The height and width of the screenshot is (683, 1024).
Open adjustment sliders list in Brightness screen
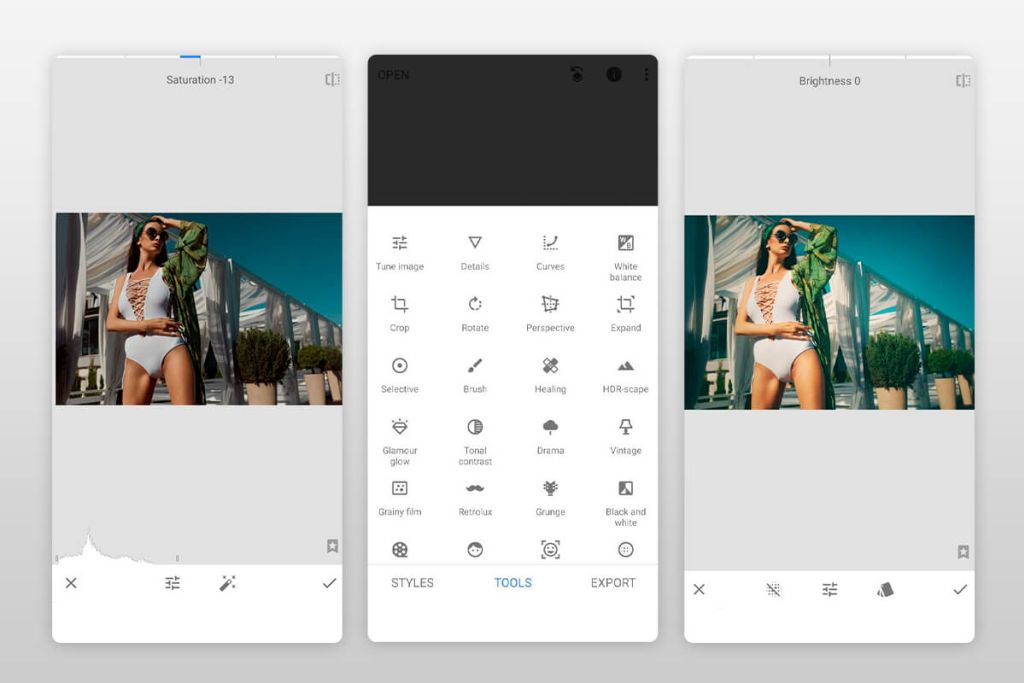(829, 590)
